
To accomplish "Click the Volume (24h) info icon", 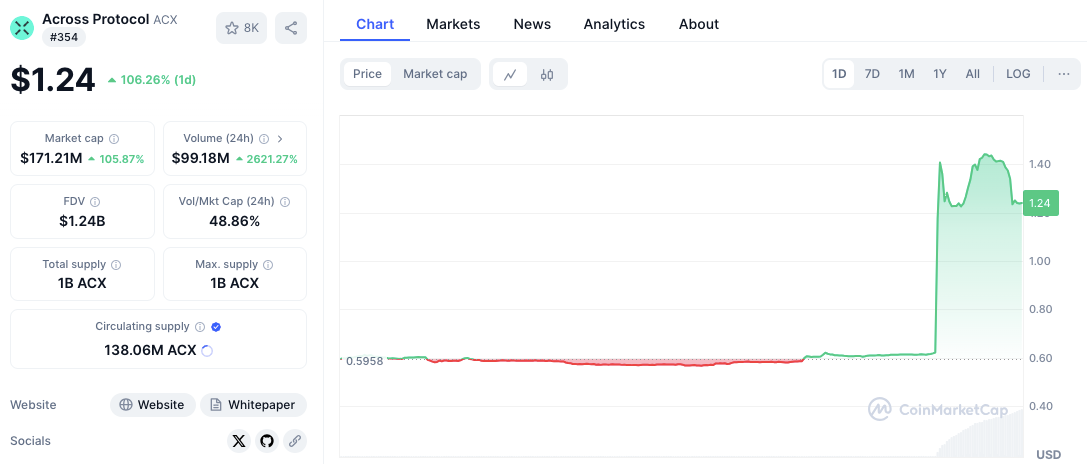I will point(264,139).
